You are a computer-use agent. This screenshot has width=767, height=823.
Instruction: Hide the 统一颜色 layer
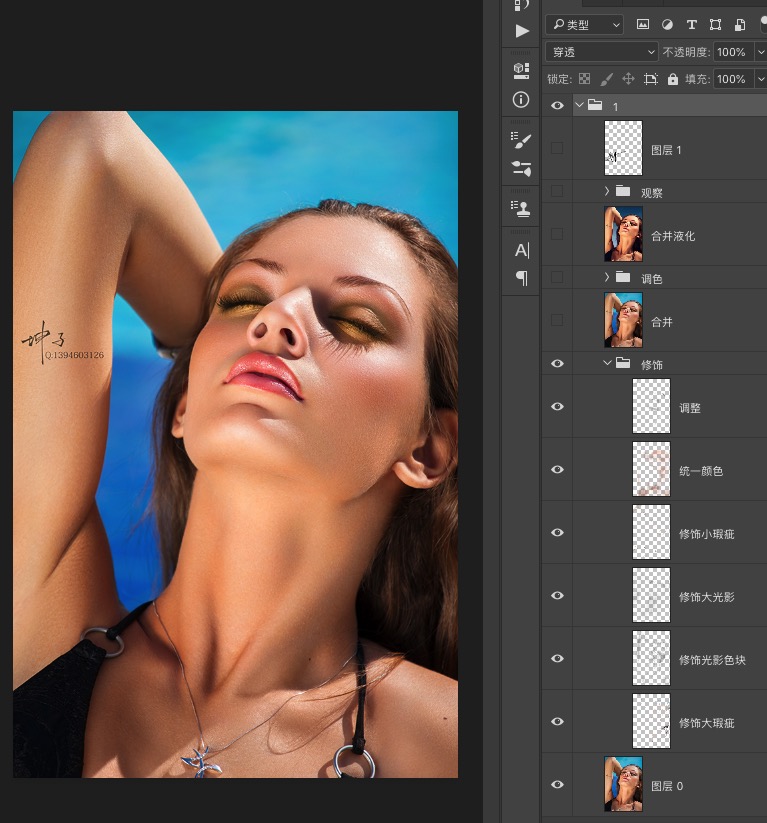pyautogui.click(x=557, y=470)
